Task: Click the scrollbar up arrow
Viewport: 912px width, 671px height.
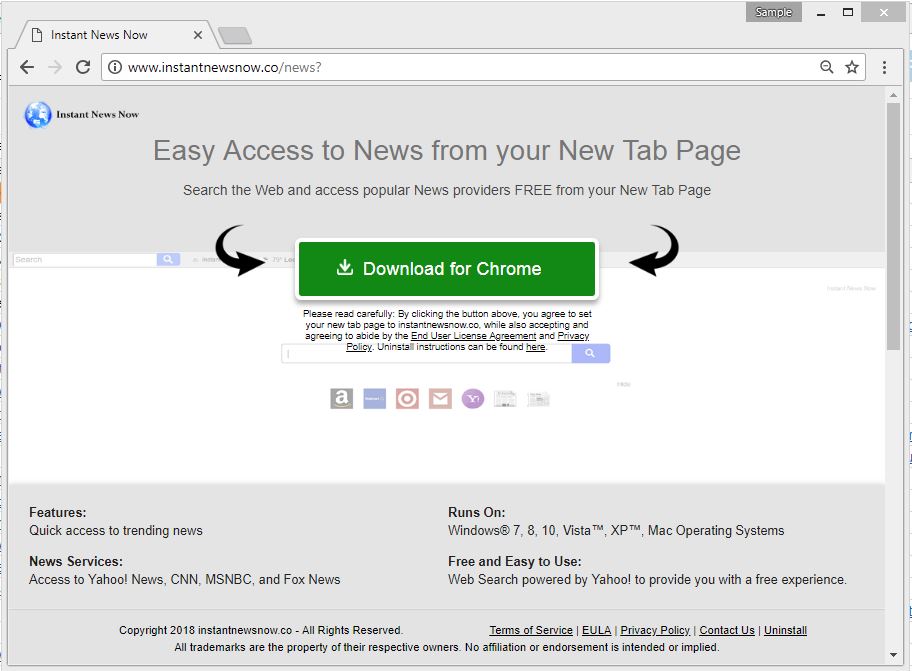Action: point(893,94)
